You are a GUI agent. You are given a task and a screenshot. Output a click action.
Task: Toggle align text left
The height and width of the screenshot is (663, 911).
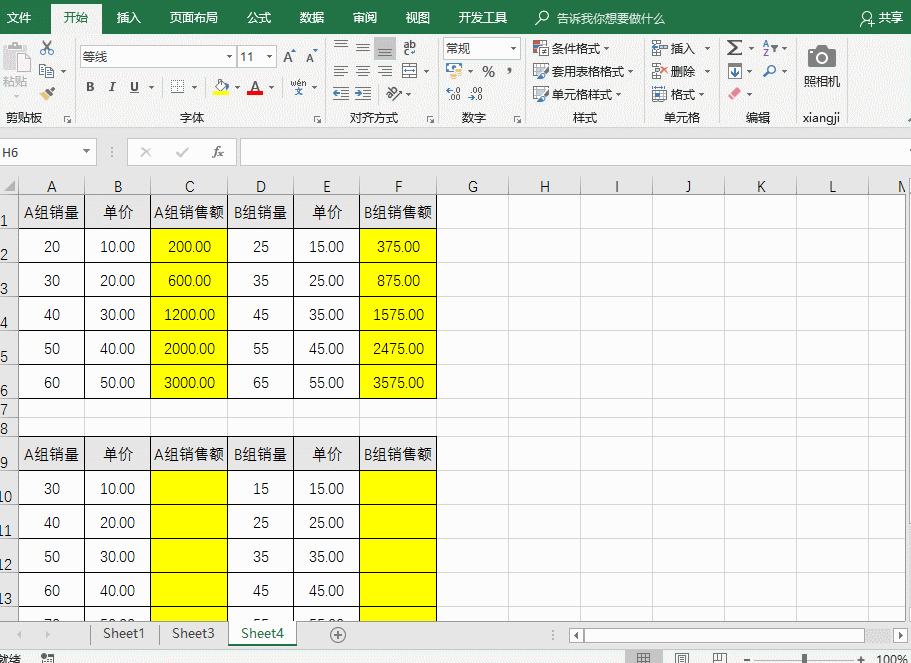click(x=341, y=71)
